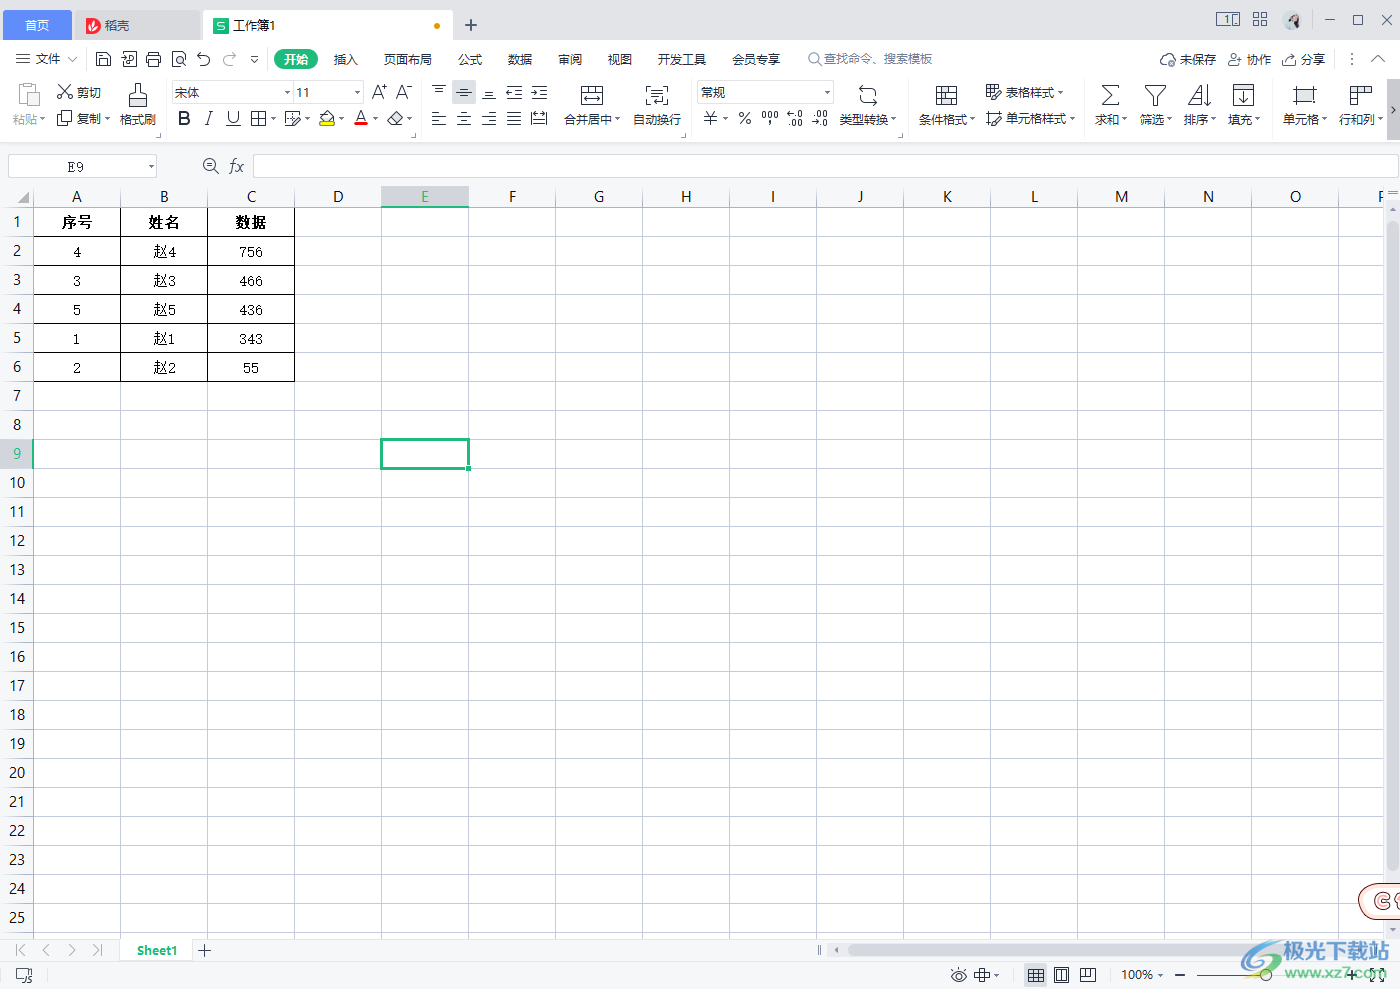Image resolution: width=1400 pixels, height=989 pixels.
Task: Click the eye protection mode icon in status bar
Action: (958, 975)
